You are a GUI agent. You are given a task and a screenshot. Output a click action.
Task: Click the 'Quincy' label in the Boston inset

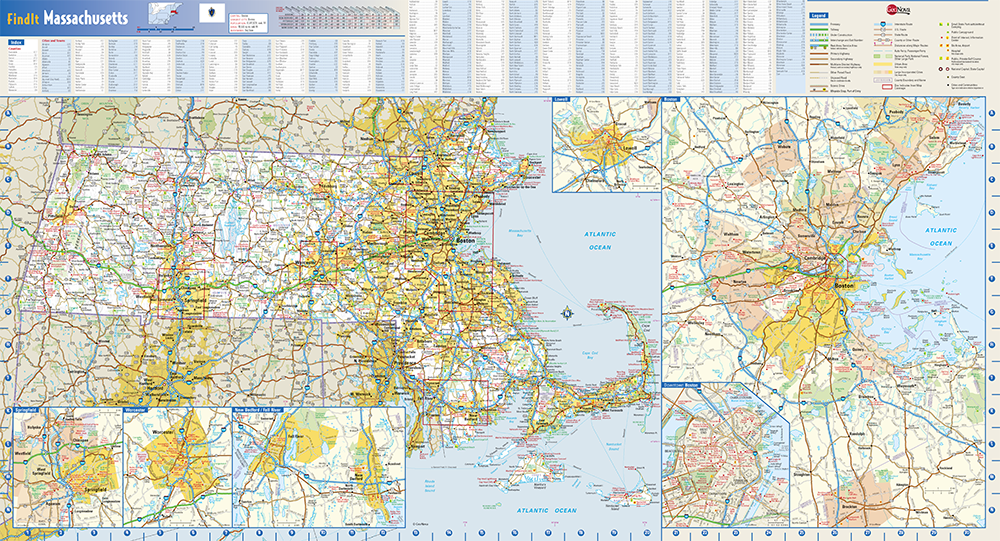coord(858,350)
